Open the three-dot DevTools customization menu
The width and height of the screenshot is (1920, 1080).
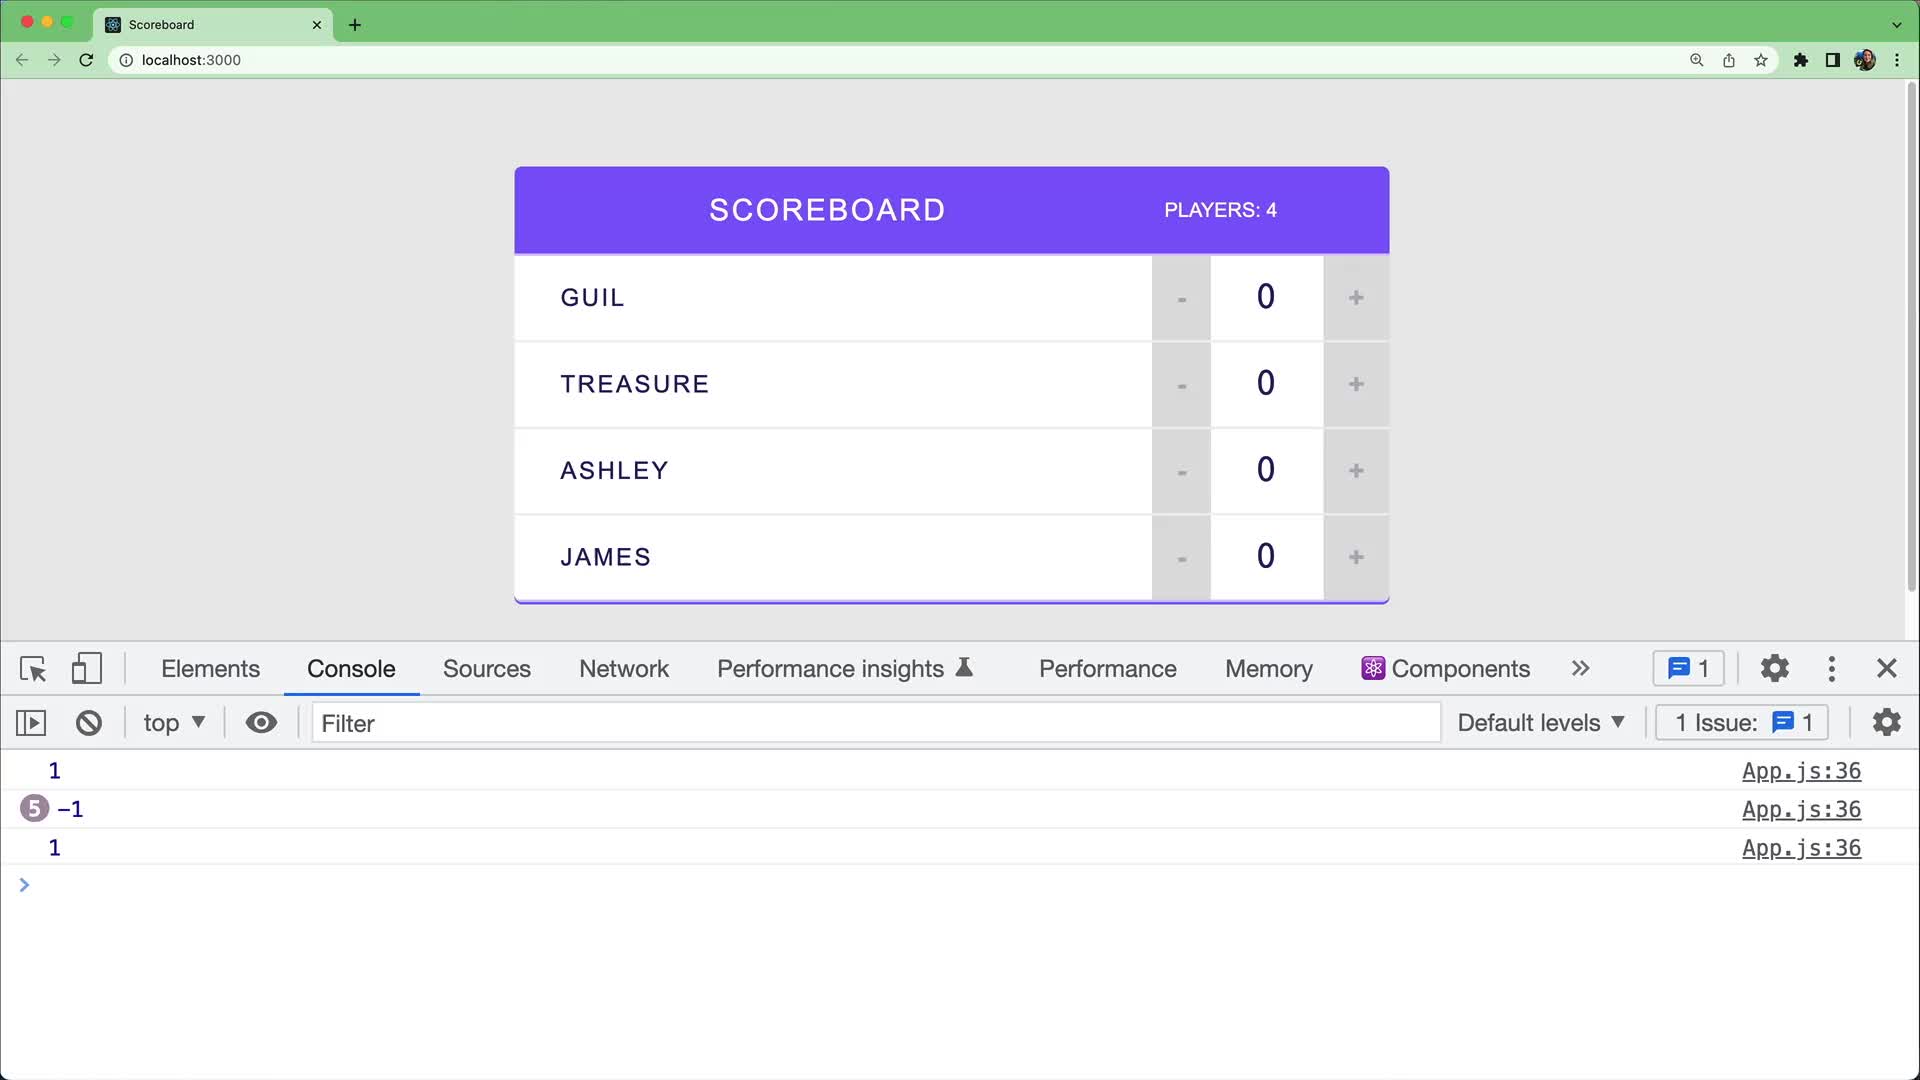1831,668
